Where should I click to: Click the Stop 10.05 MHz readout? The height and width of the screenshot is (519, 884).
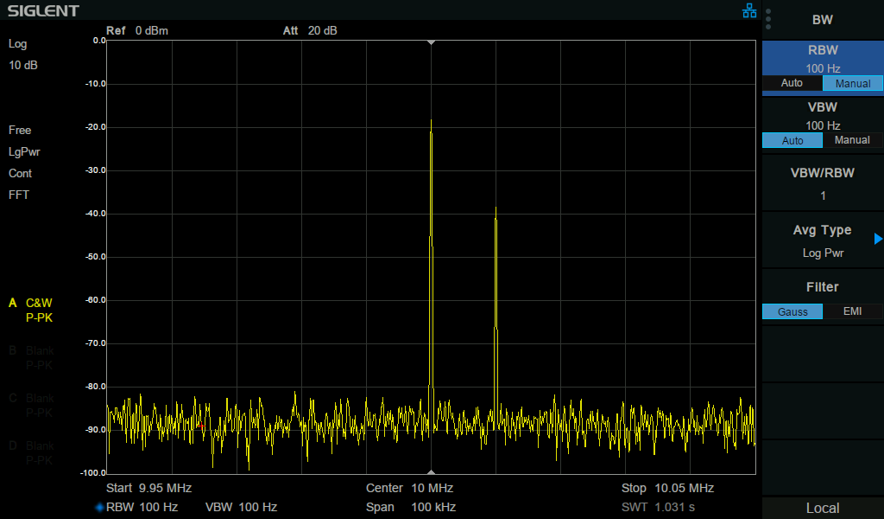[x=668, y=488]
